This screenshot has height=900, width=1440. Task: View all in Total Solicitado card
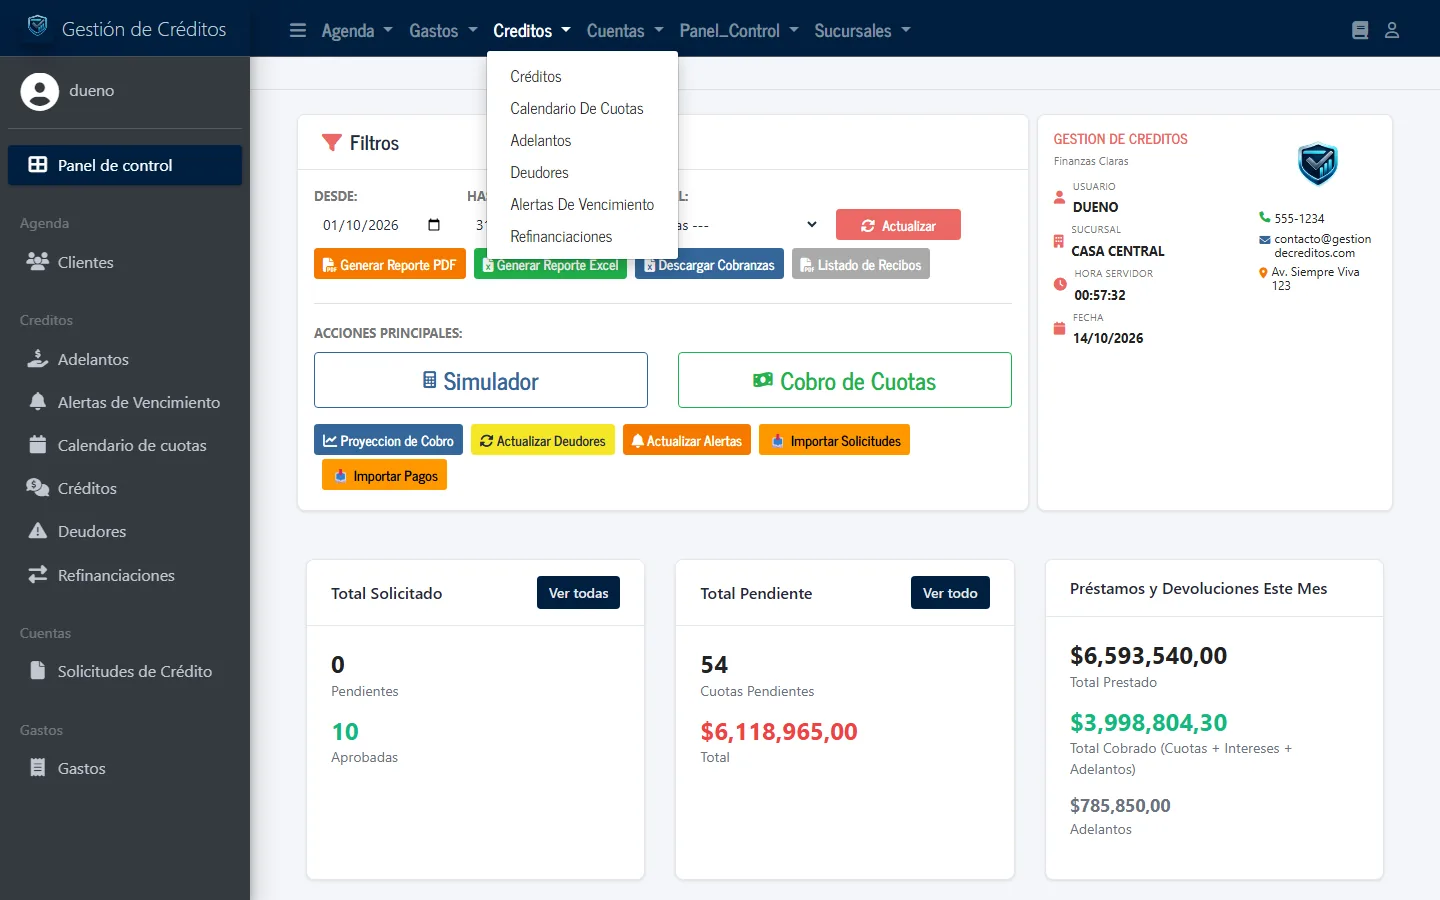(x=579, y=593)
